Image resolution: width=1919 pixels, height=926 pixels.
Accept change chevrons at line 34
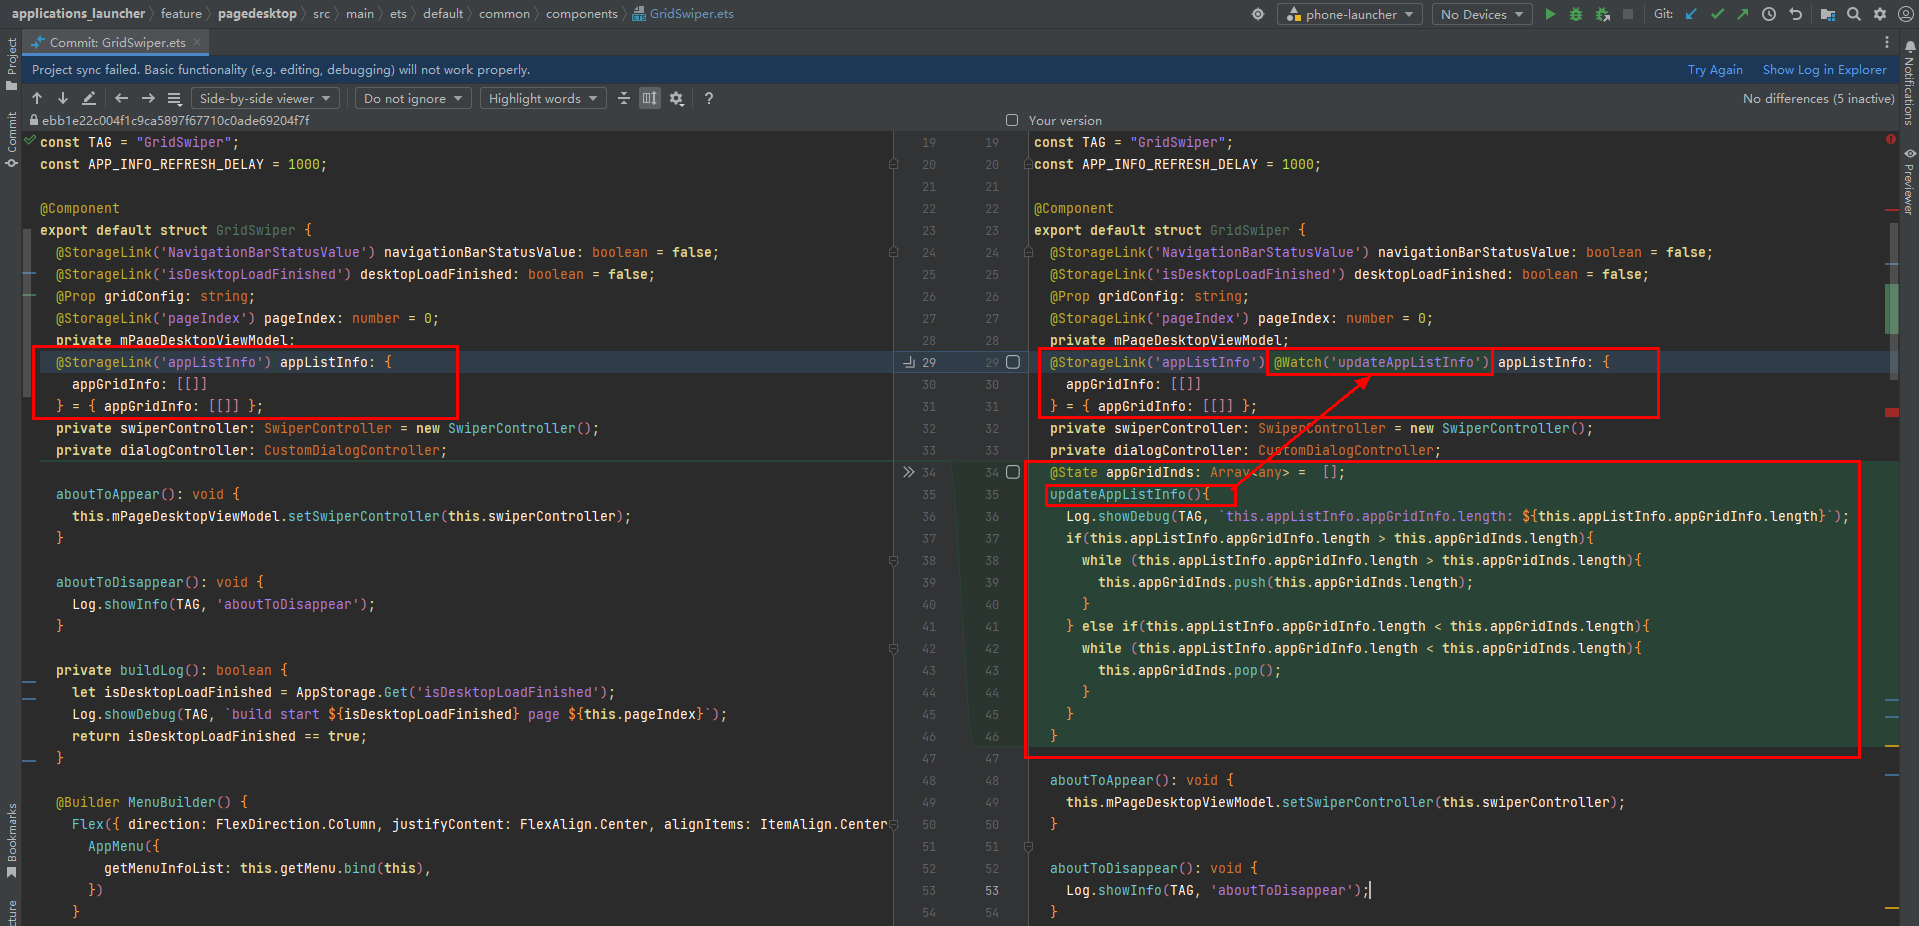pos(909,472)
